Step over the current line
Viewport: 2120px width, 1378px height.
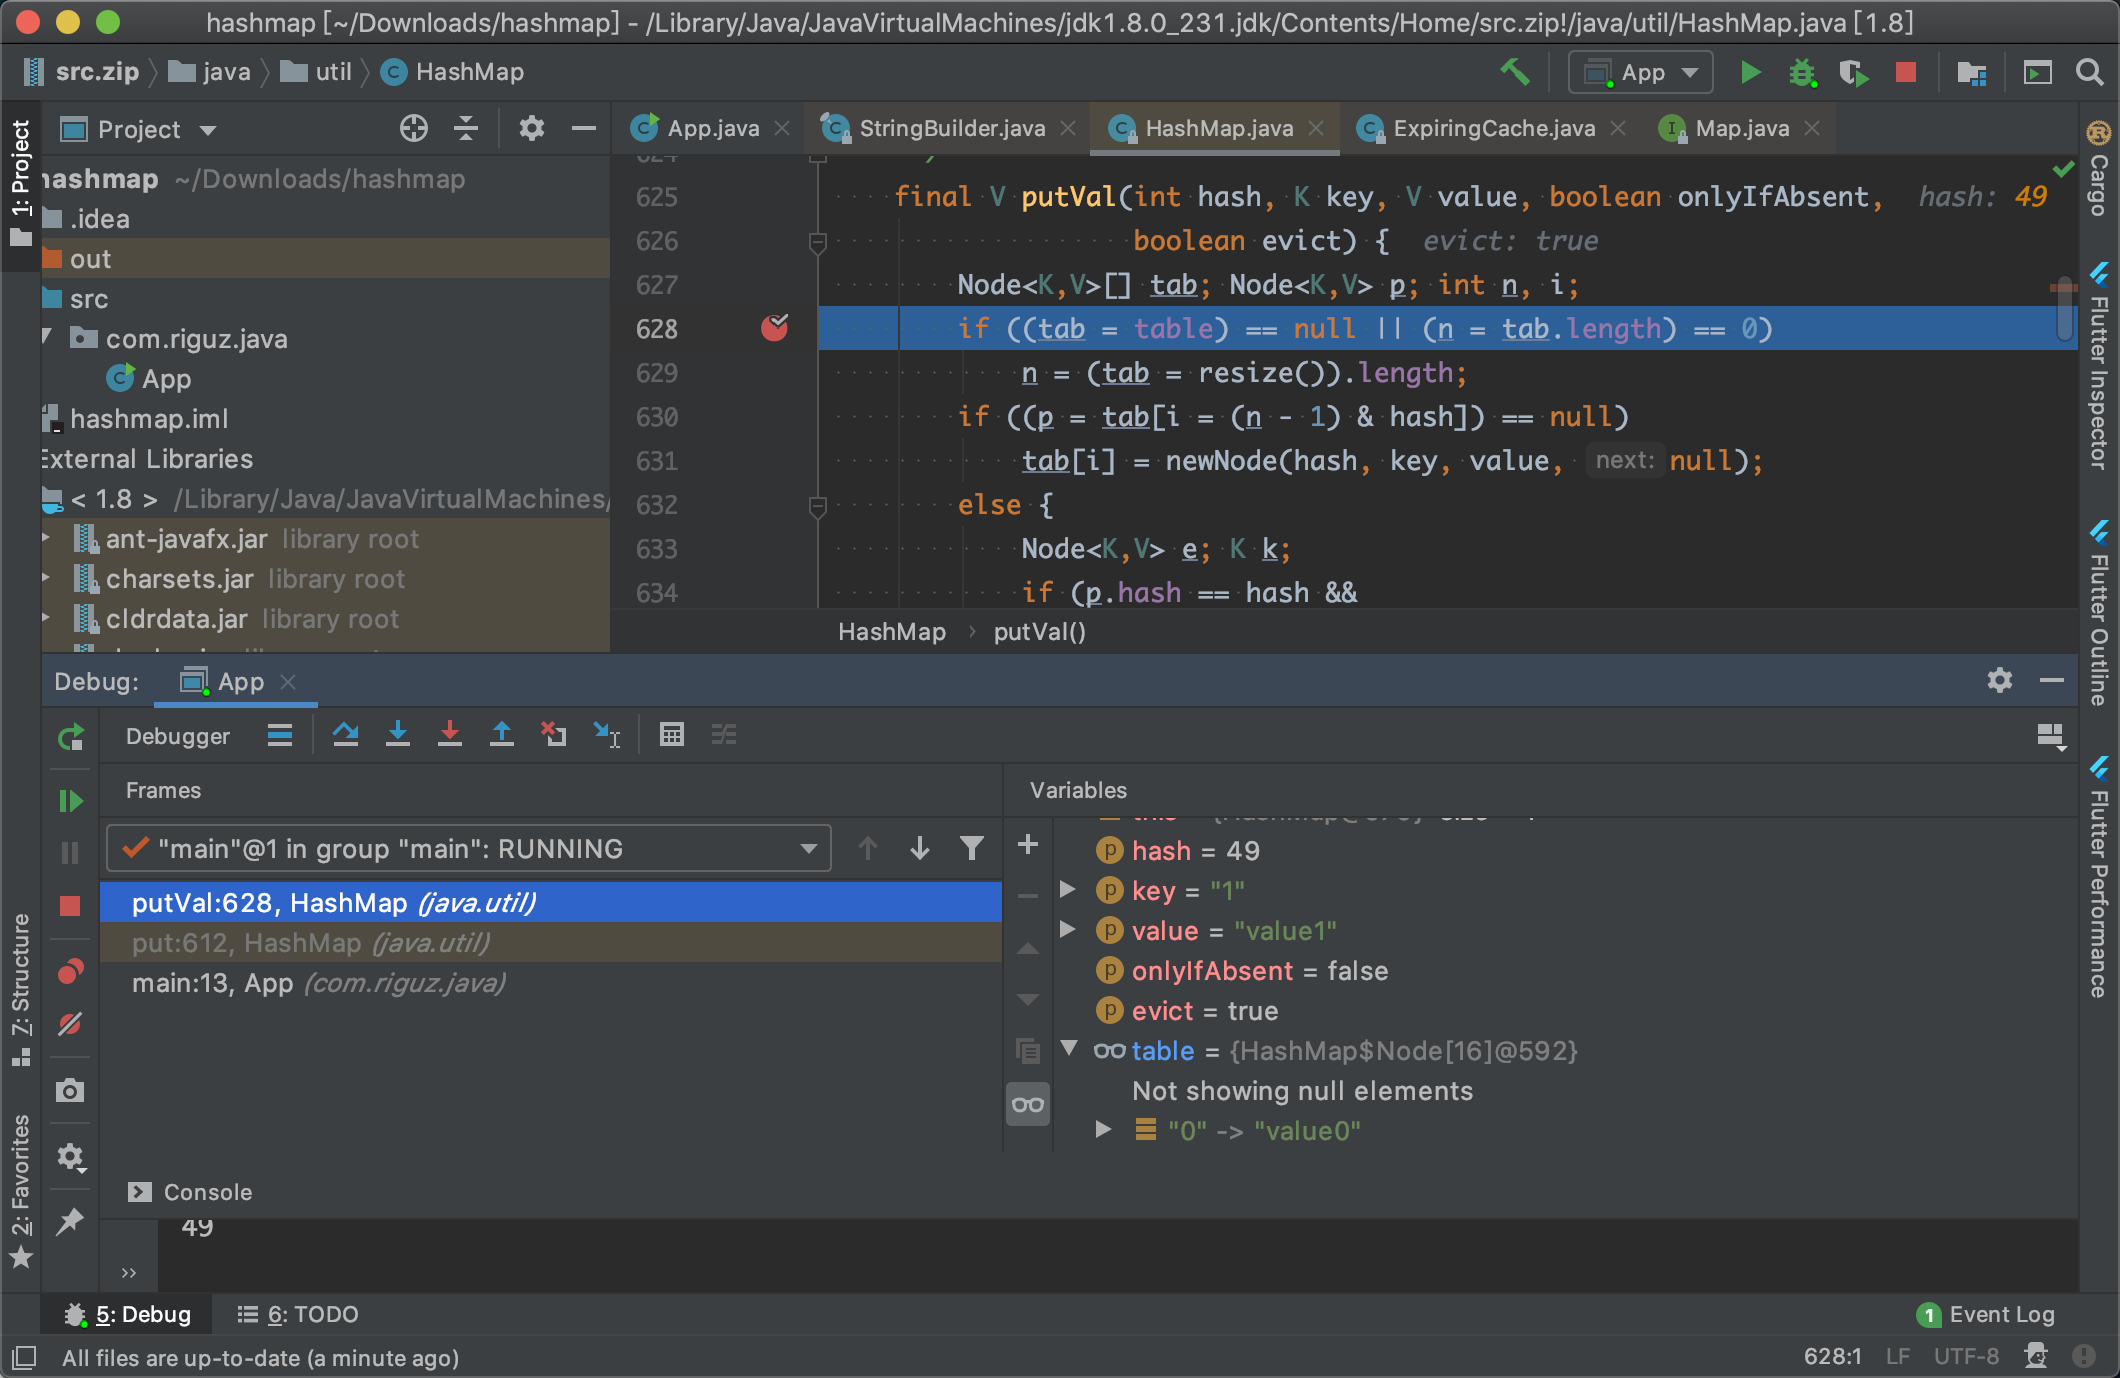[x=347, y=735]
